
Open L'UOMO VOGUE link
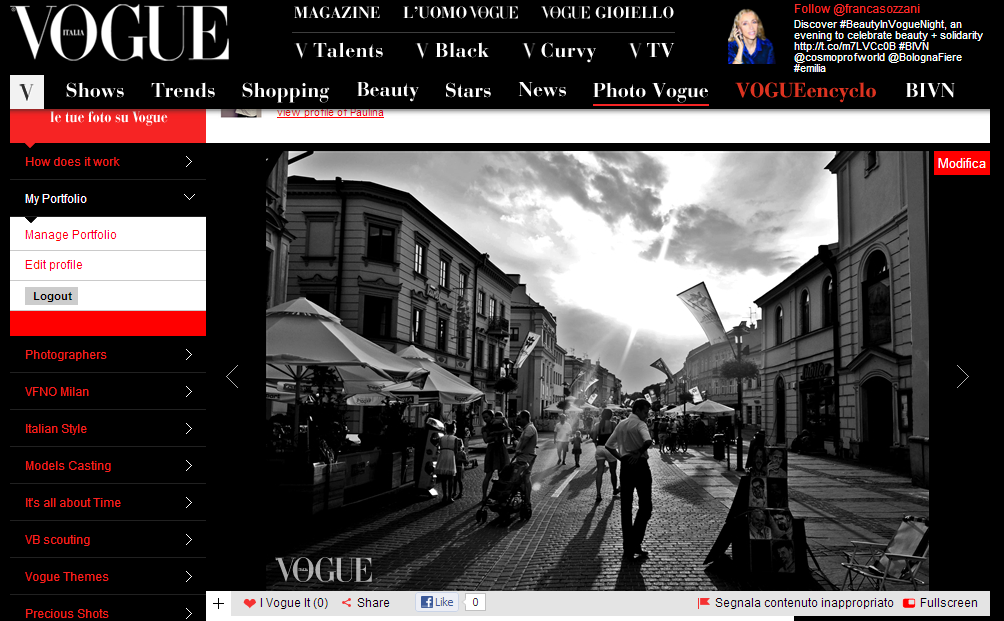[460, 13]
